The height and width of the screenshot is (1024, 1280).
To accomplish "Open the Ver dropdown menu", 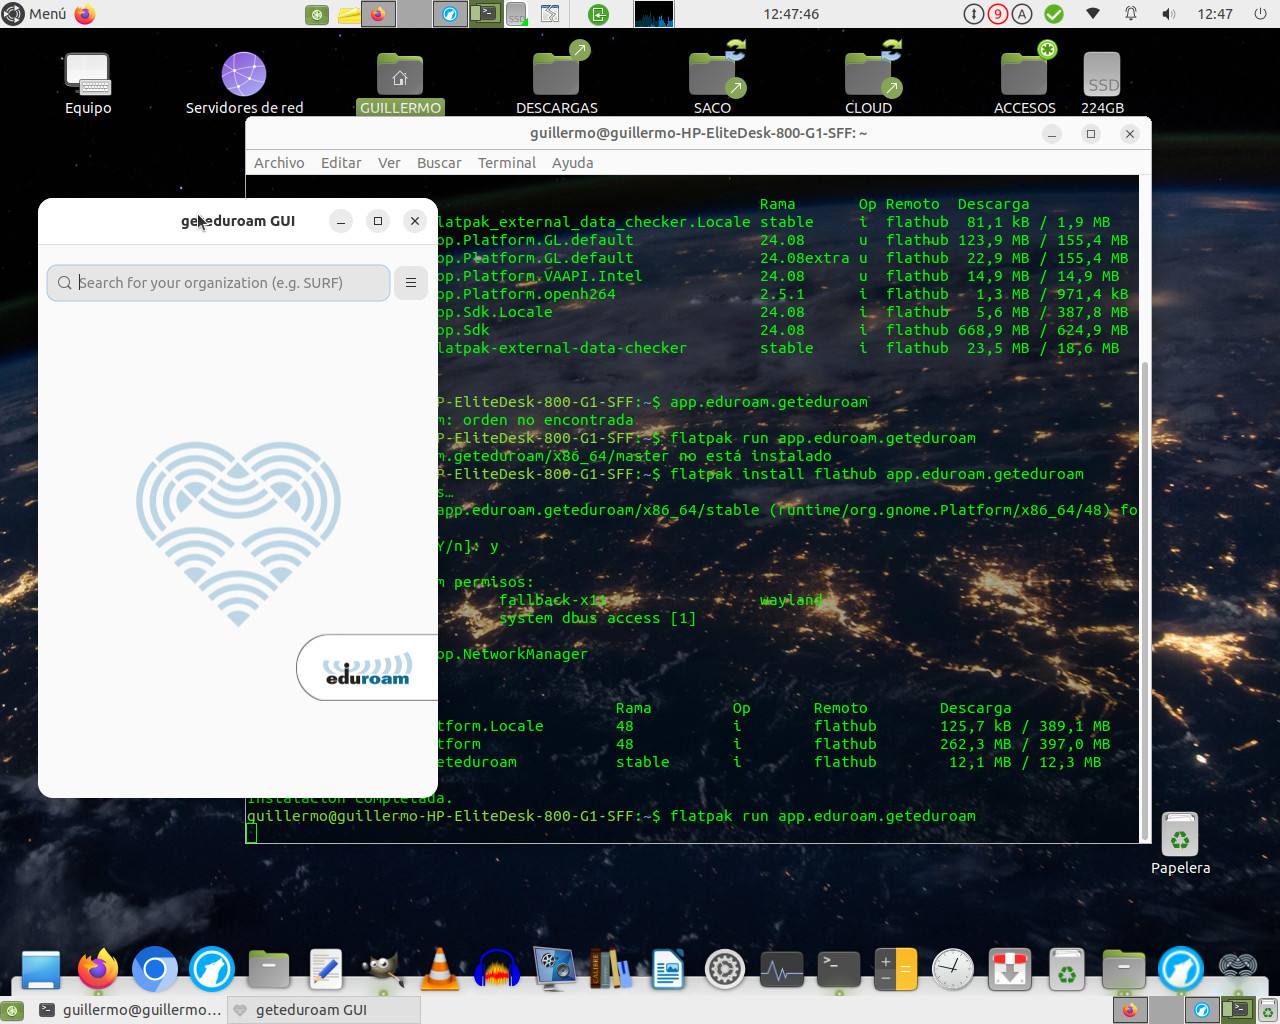I will pyautogui.click(x=389, y=162).
